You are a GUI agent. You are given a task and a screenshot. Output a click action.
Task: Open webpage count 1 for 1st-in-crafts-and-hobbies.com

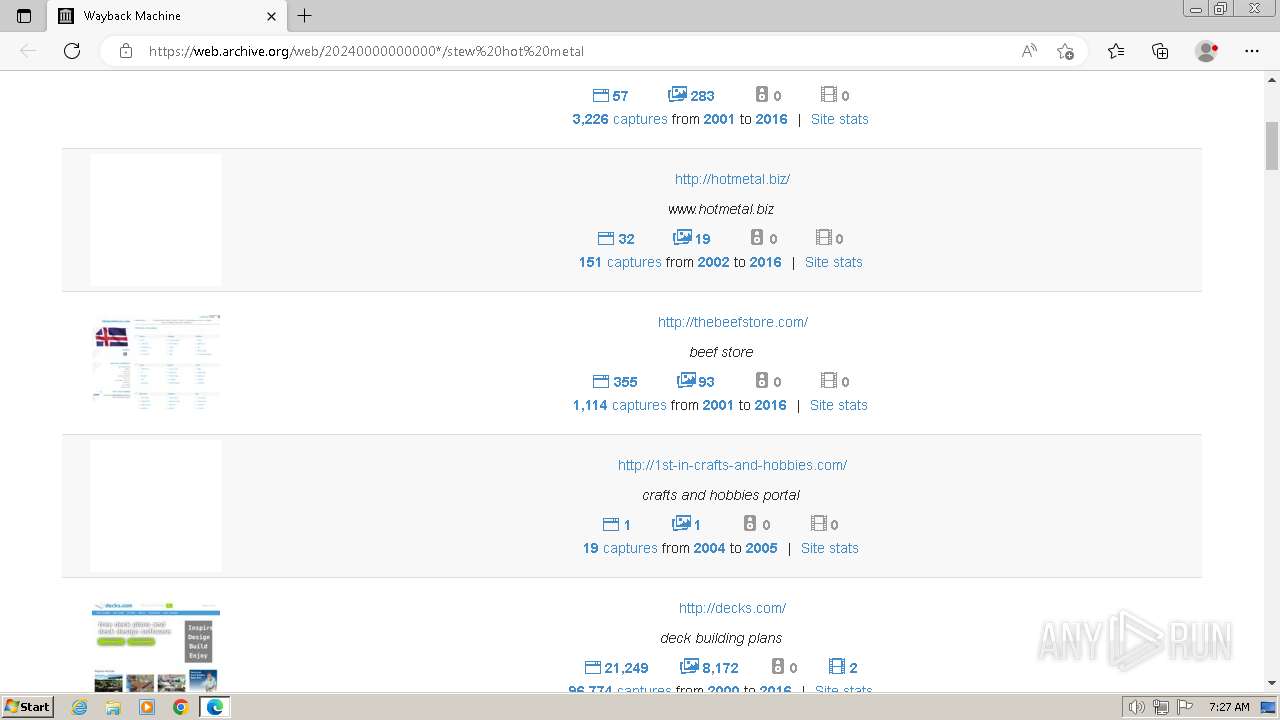click(x=617, y=524)
